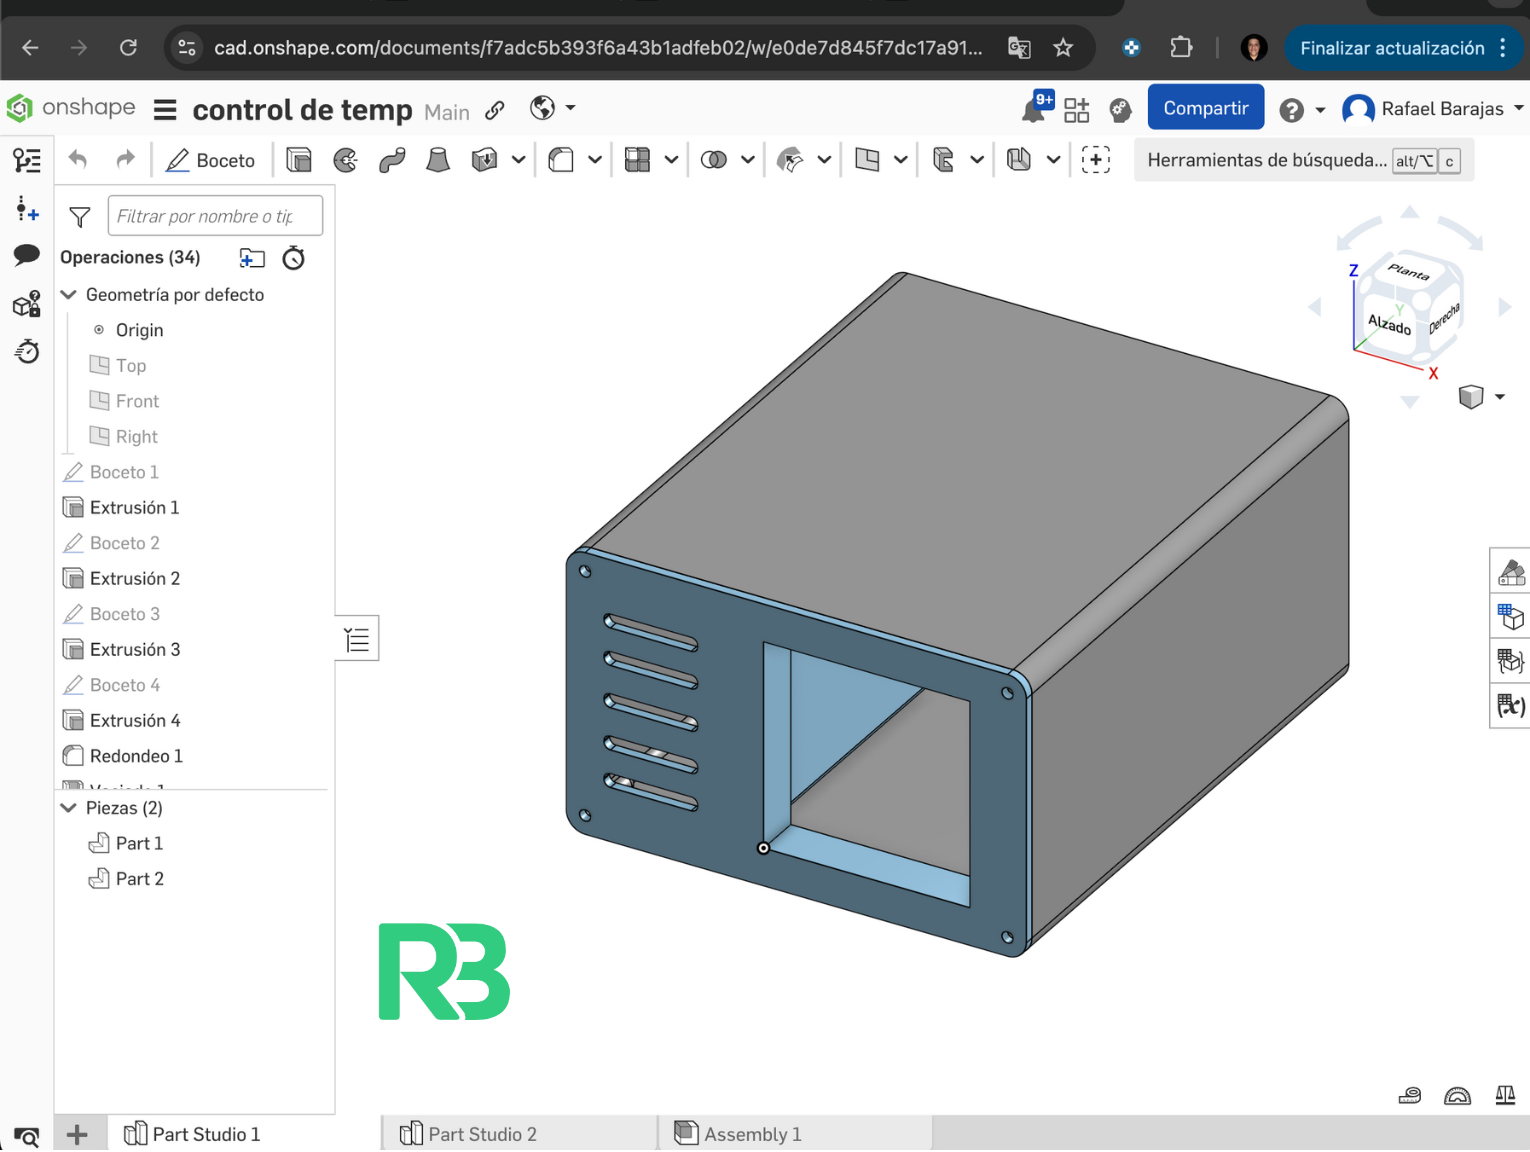The image size is (1530, 1152).
Task: Click the onshape logo
Action: click(72, 107)
